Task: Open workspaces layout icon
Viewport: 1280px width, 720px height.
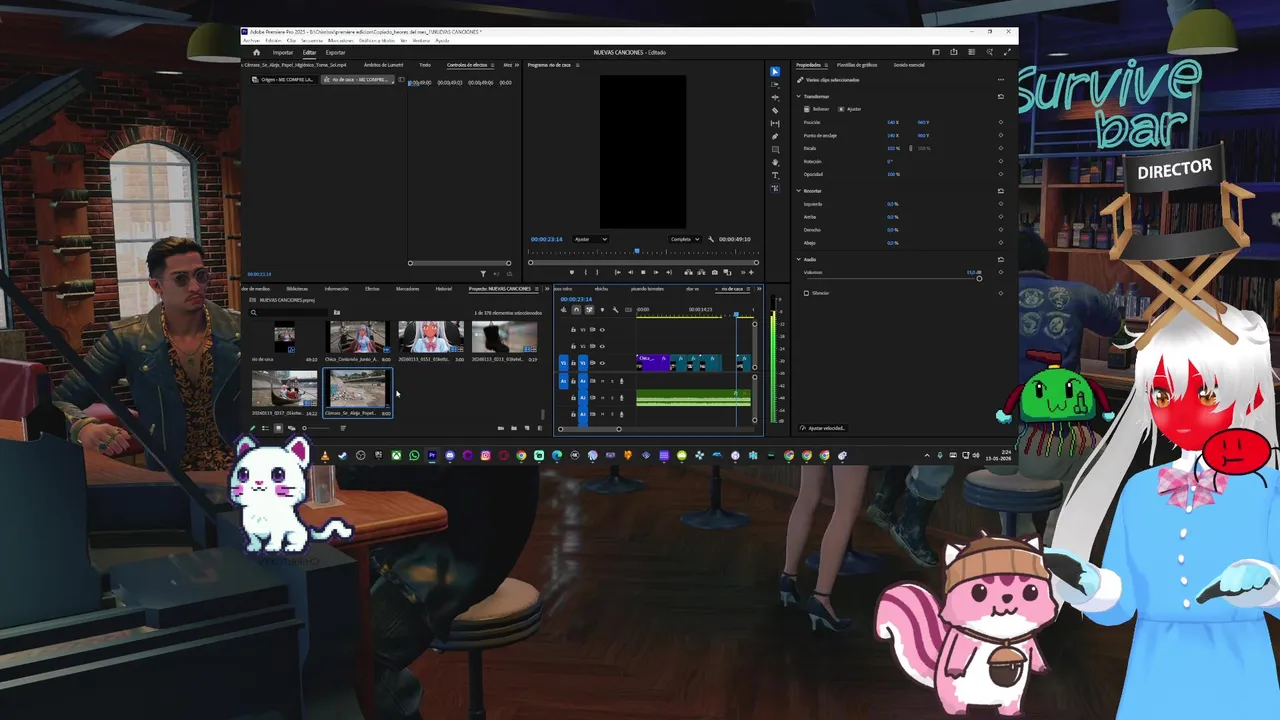Action: pyautogui.click(x=936, y=52)
